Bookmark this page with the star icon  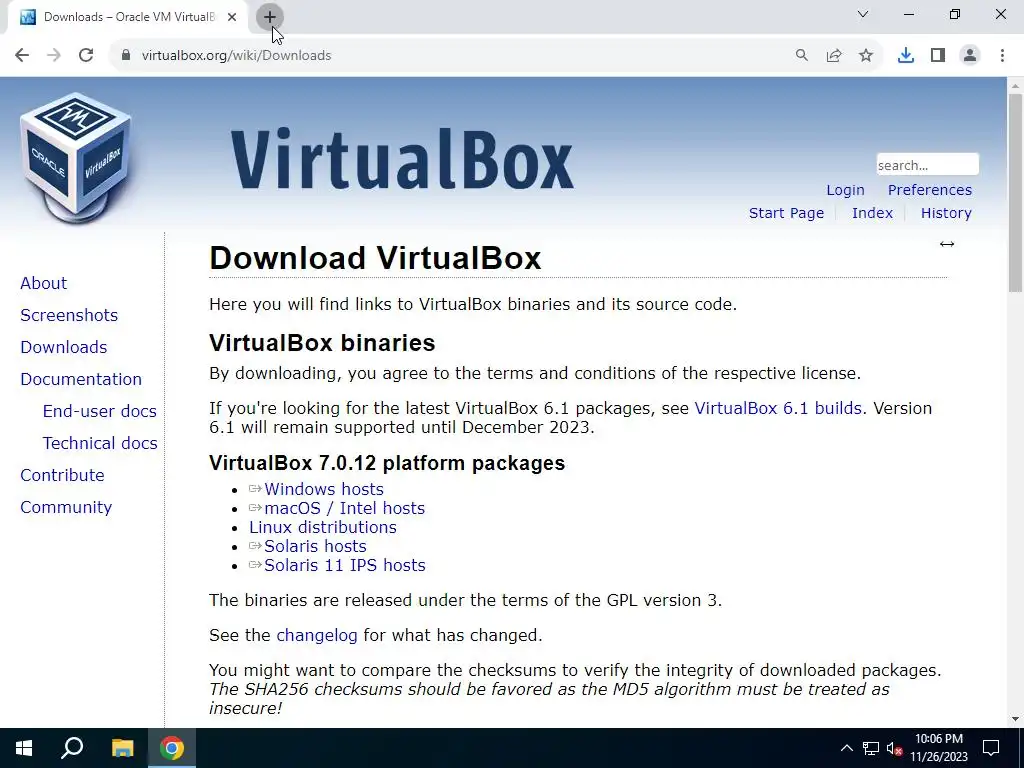(866, 56)
